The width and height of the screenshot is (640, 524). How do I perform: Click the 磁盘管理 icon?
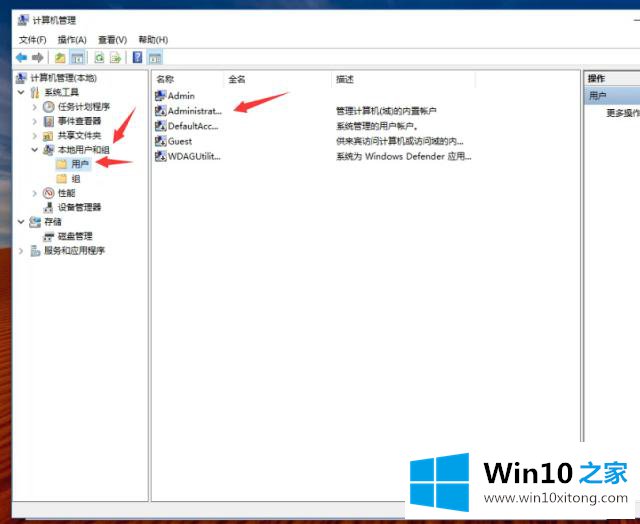tap(49, 236)
